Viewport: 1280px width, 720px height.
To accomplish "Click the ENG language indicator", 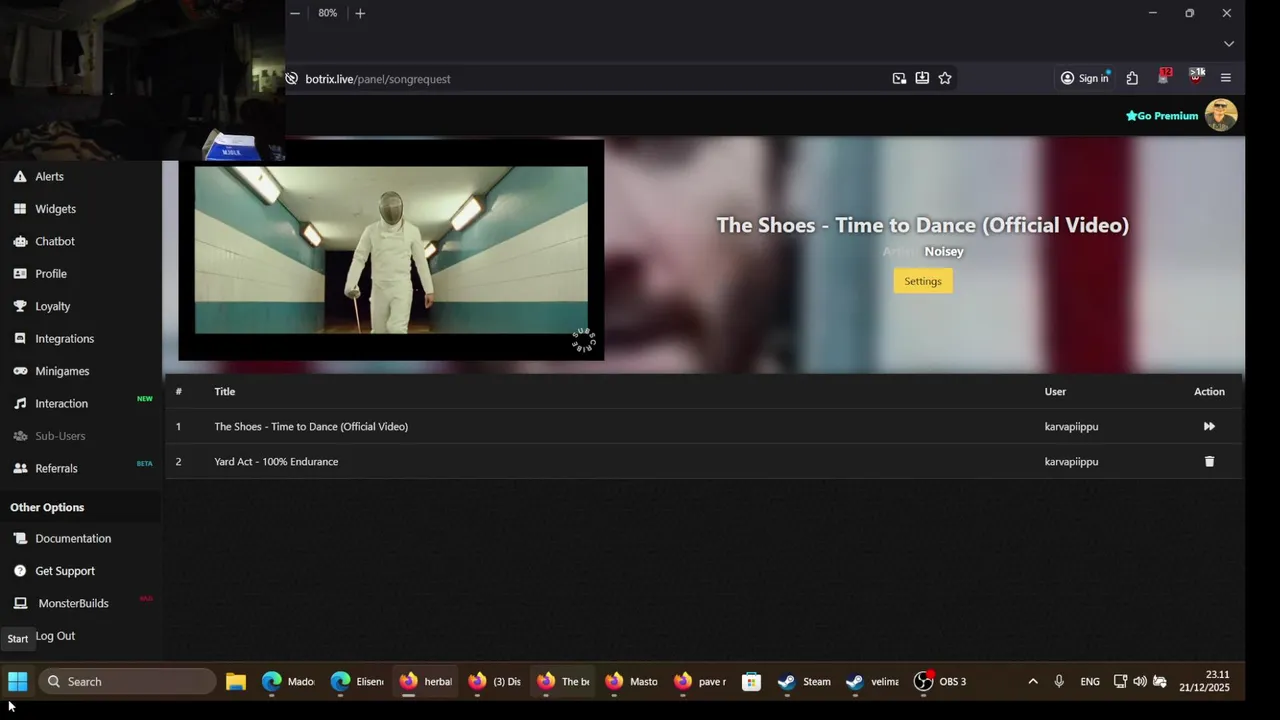I will (x=1090, y=682).
